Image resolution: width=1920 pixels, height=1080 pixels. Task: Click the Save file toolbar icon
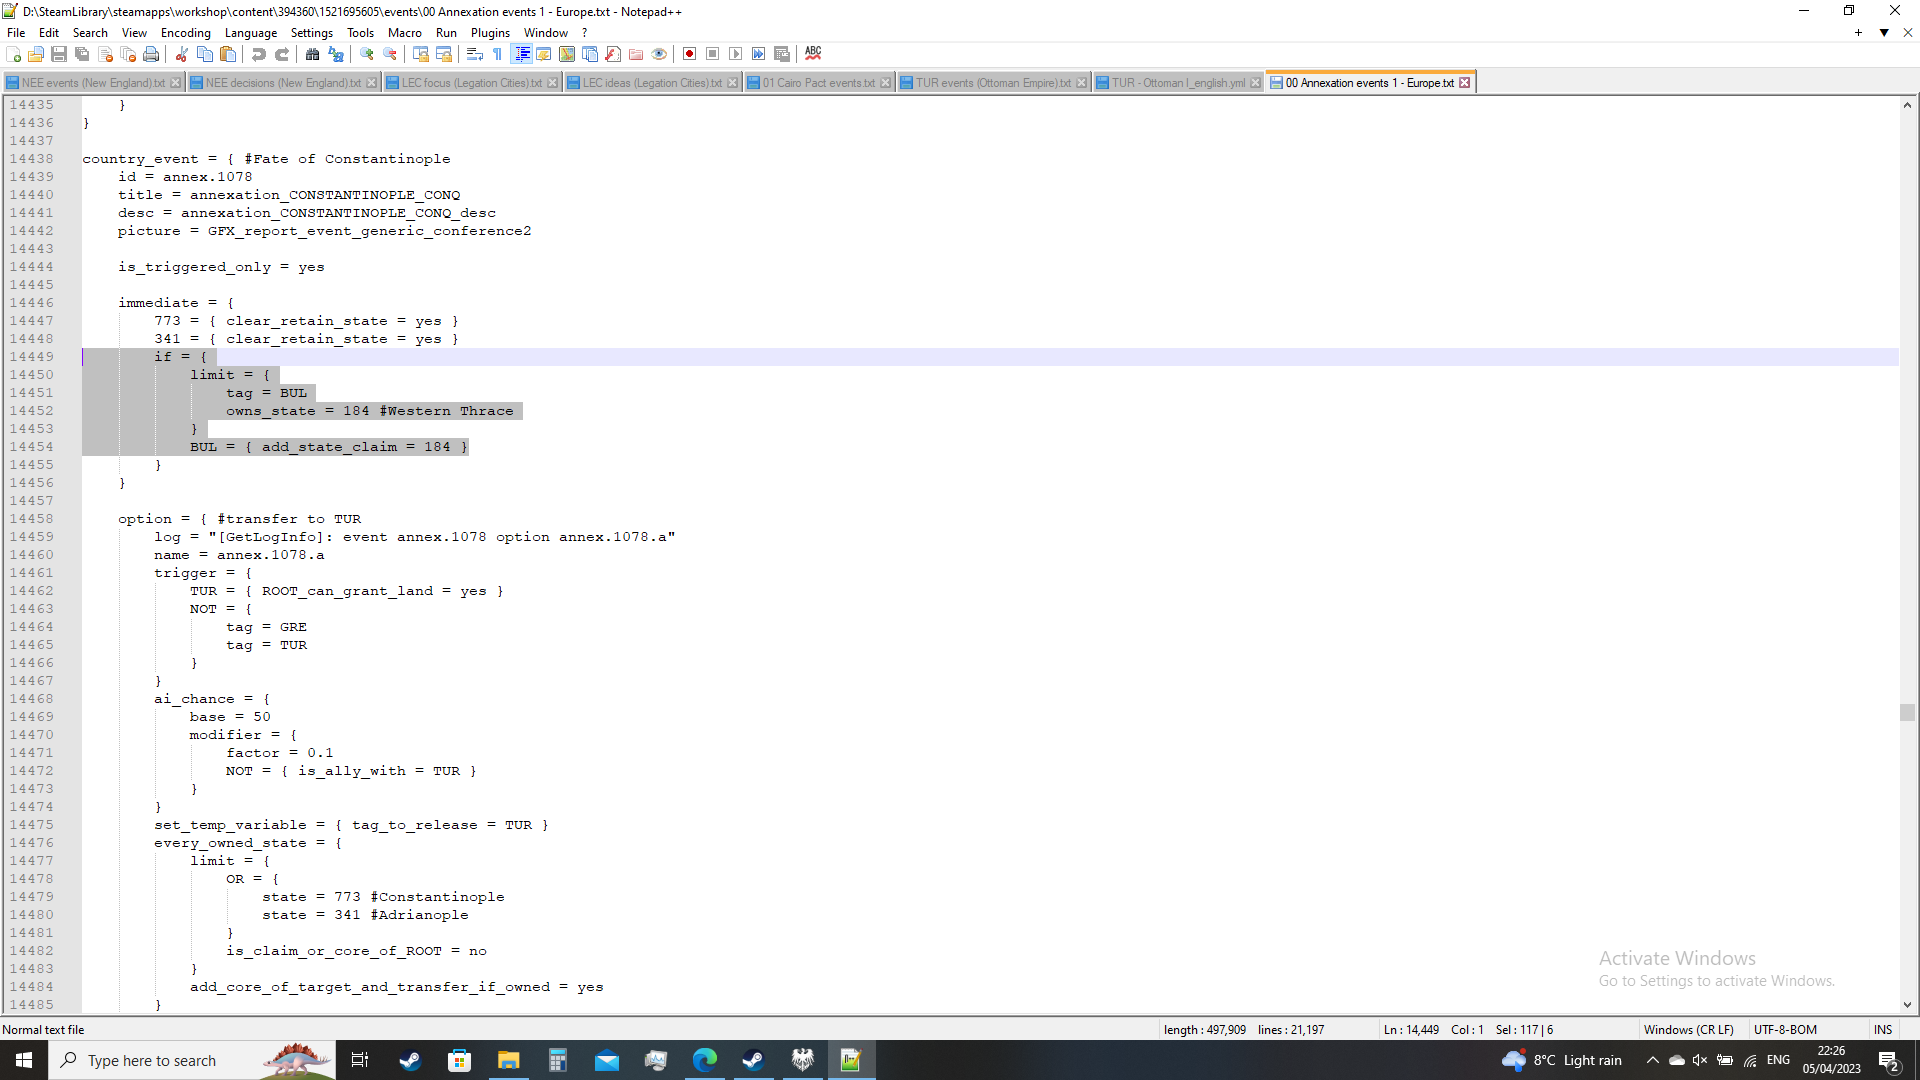coord(59,54)
